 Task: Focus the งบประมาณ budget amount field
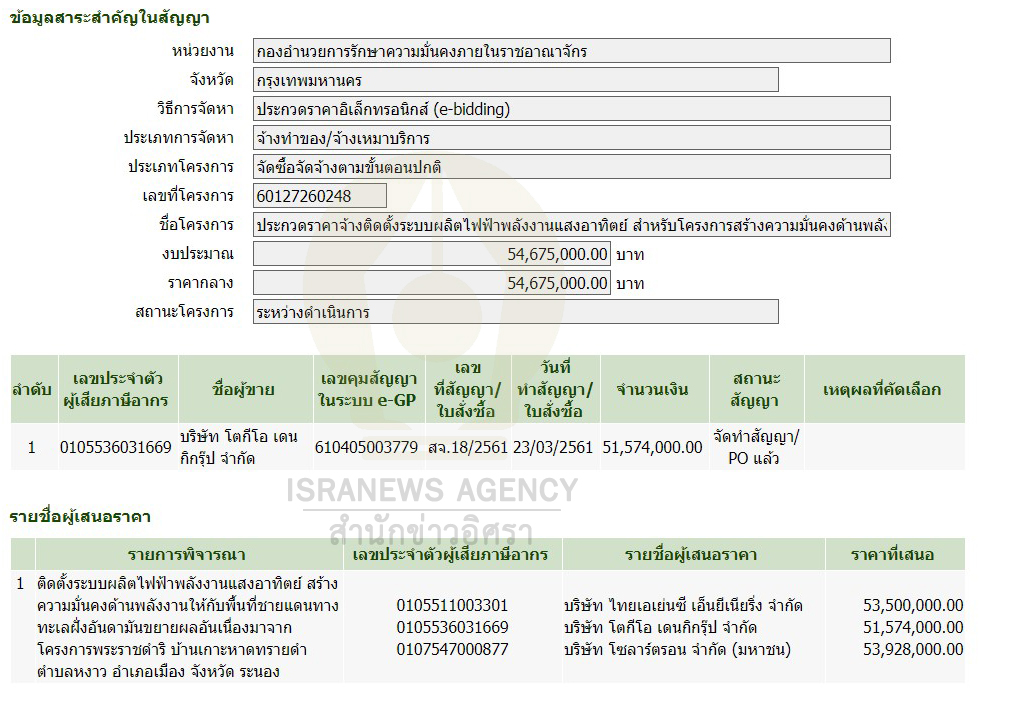(x=431, y=254)
